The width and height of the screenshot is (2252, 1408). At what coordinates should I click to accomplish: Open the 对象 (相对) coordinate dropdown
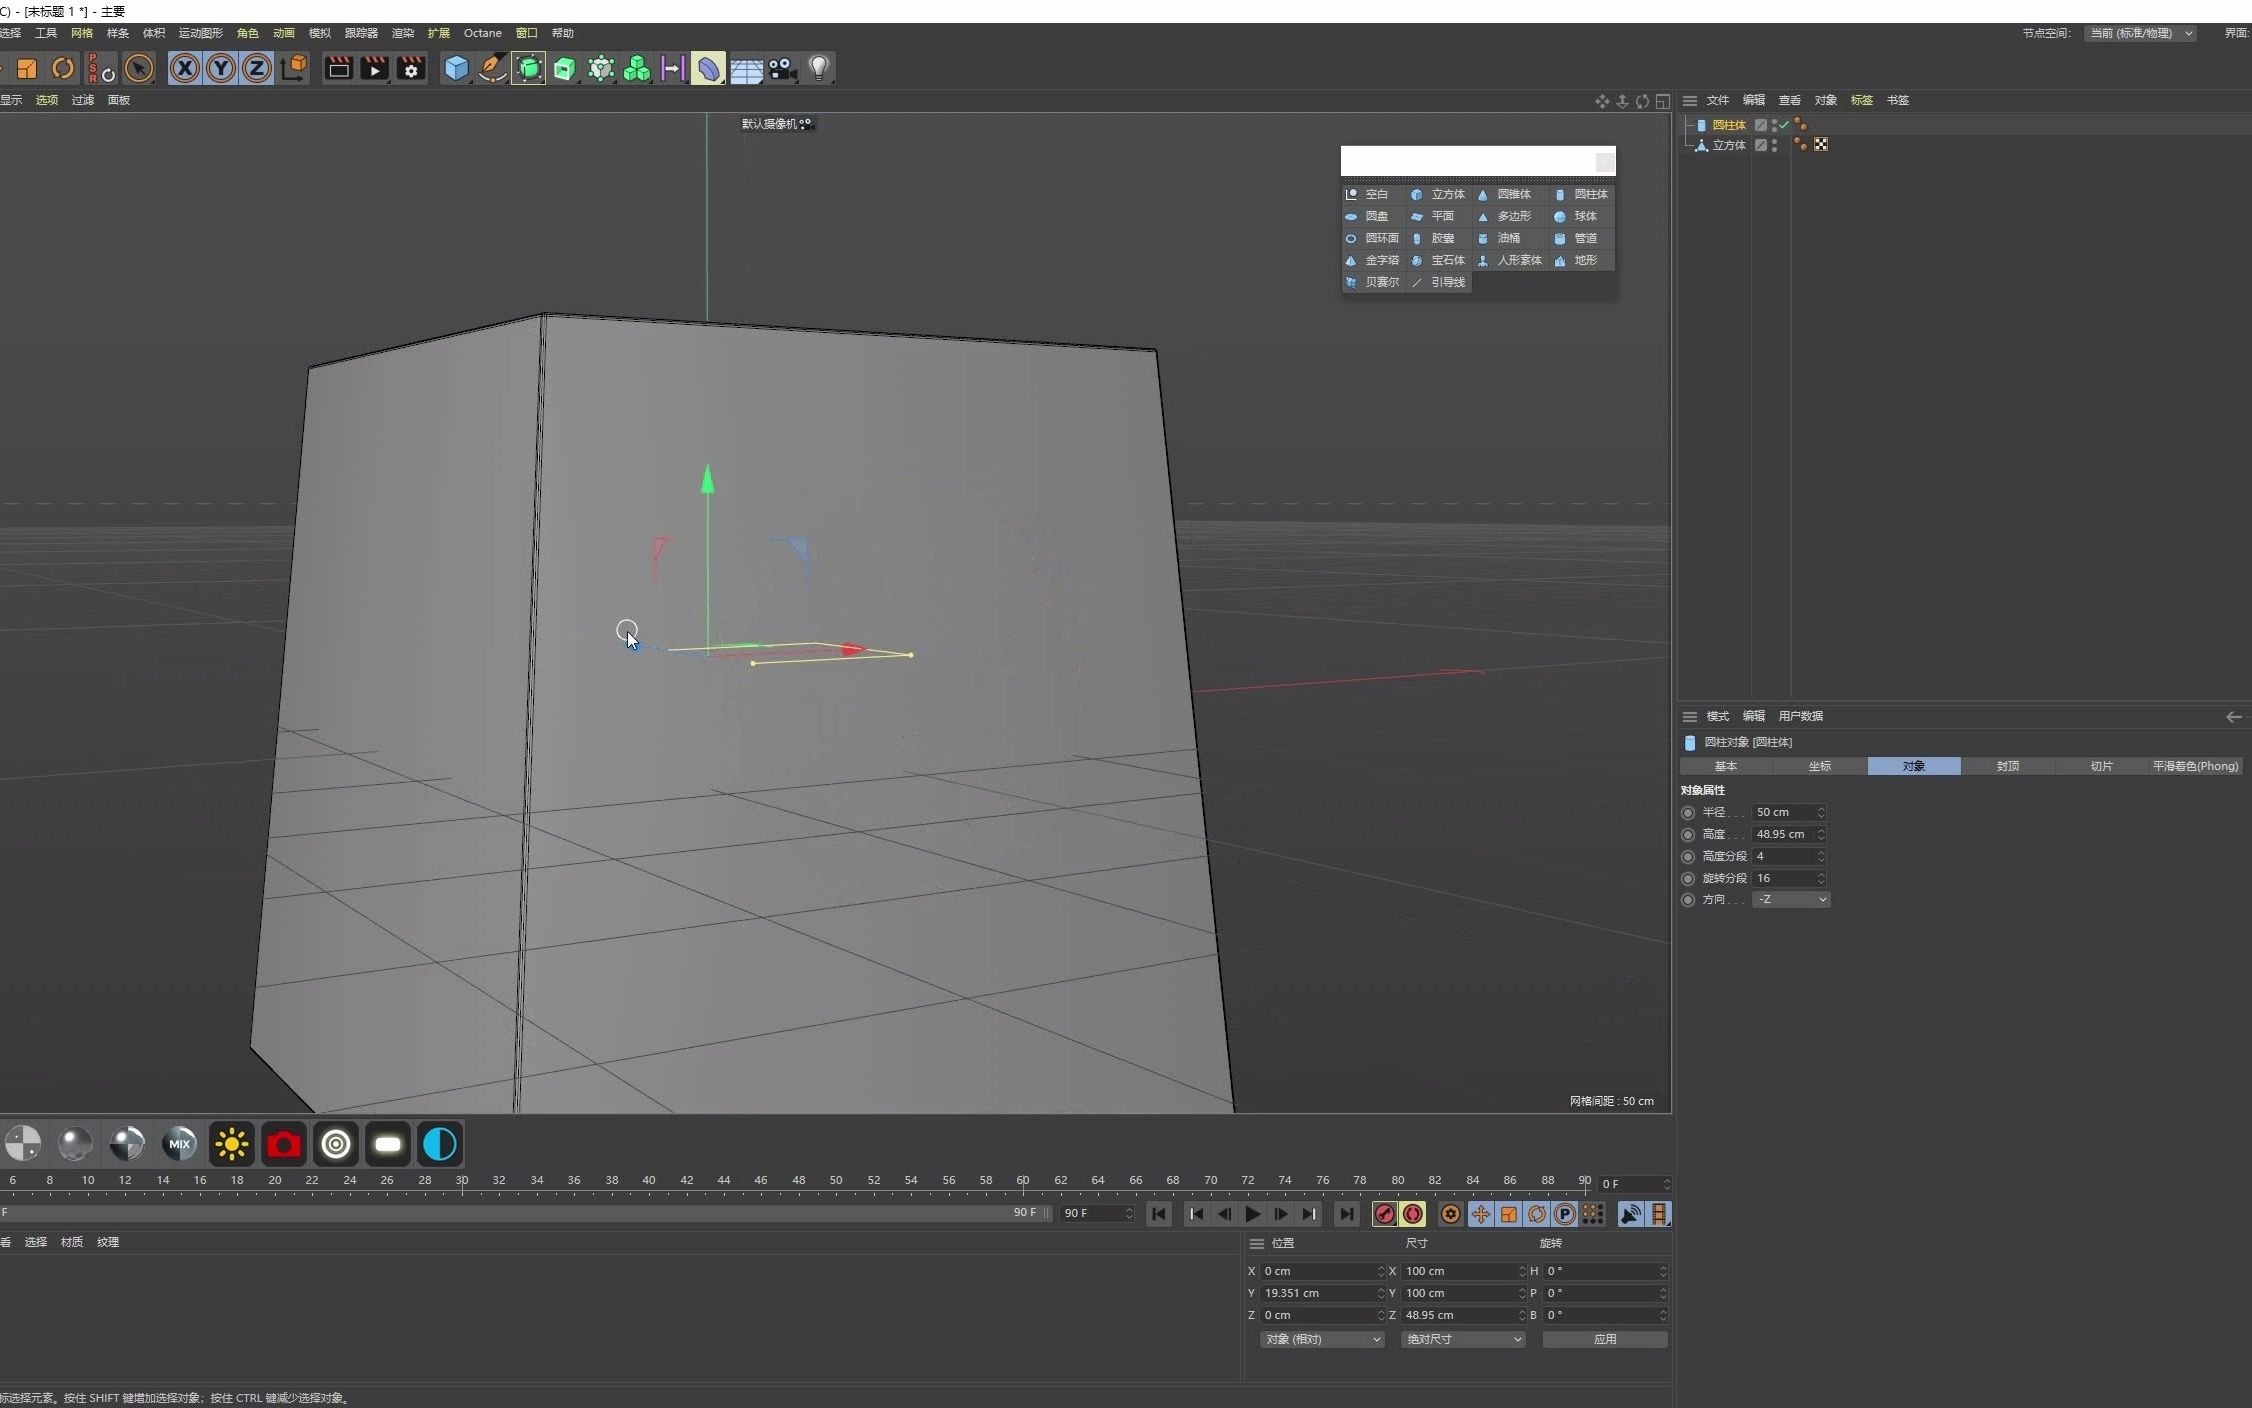click(1322, 1339)
